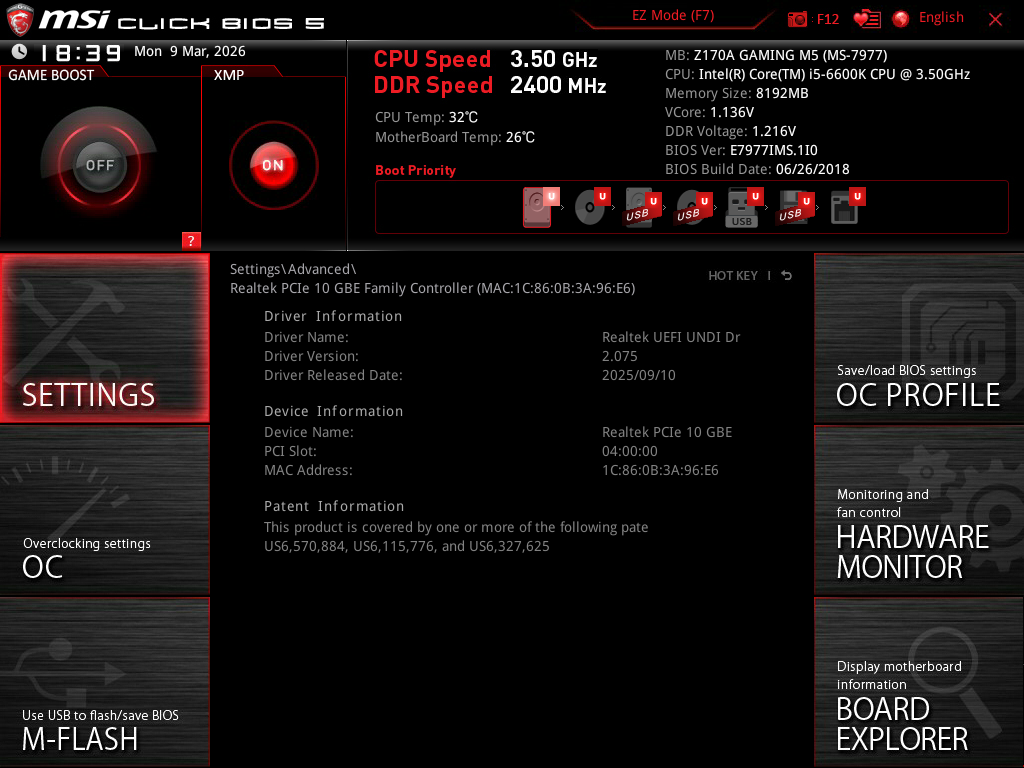Open the BOARD EXPLORER panel
Image resolution: width=1024 pixels, height=768 pixels.
[919, 682]
